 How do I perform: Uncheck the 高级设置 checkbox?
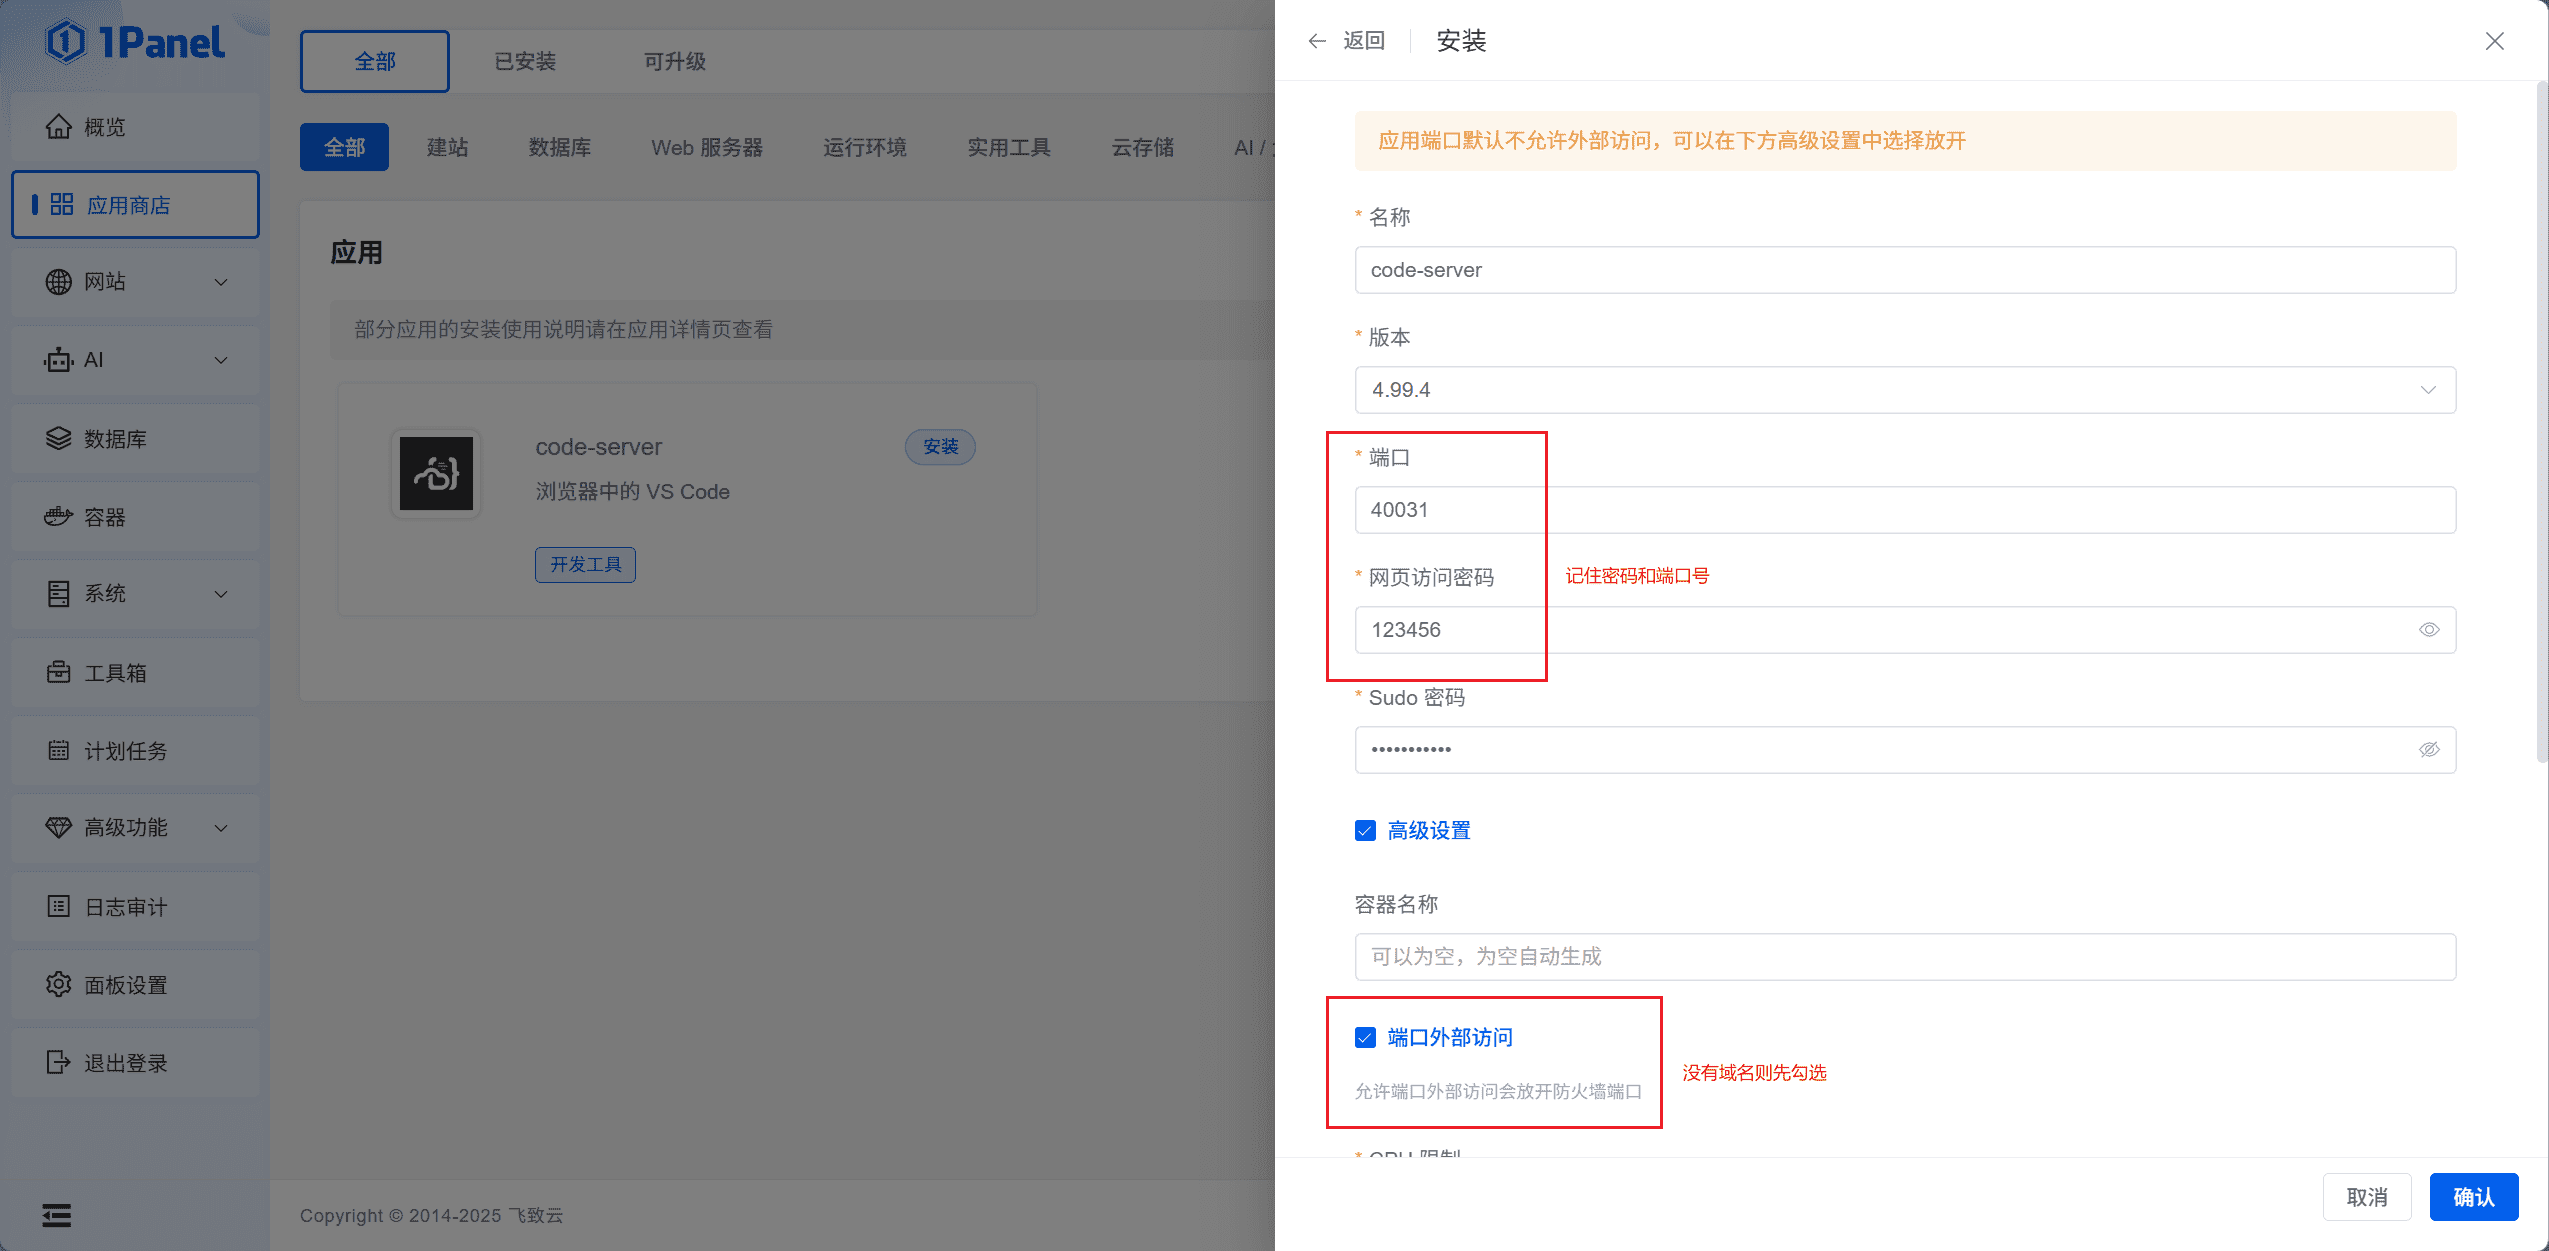[x=1365, y=831]
